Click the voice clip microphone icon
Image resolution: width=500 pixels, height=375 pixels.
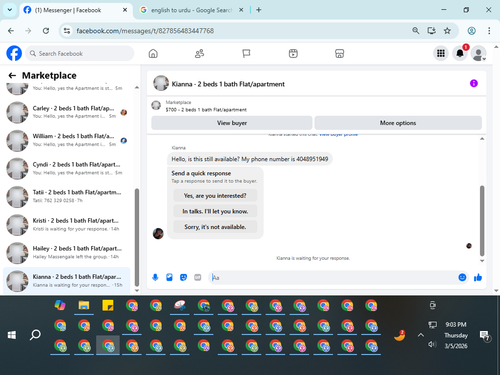click(155, 277)
